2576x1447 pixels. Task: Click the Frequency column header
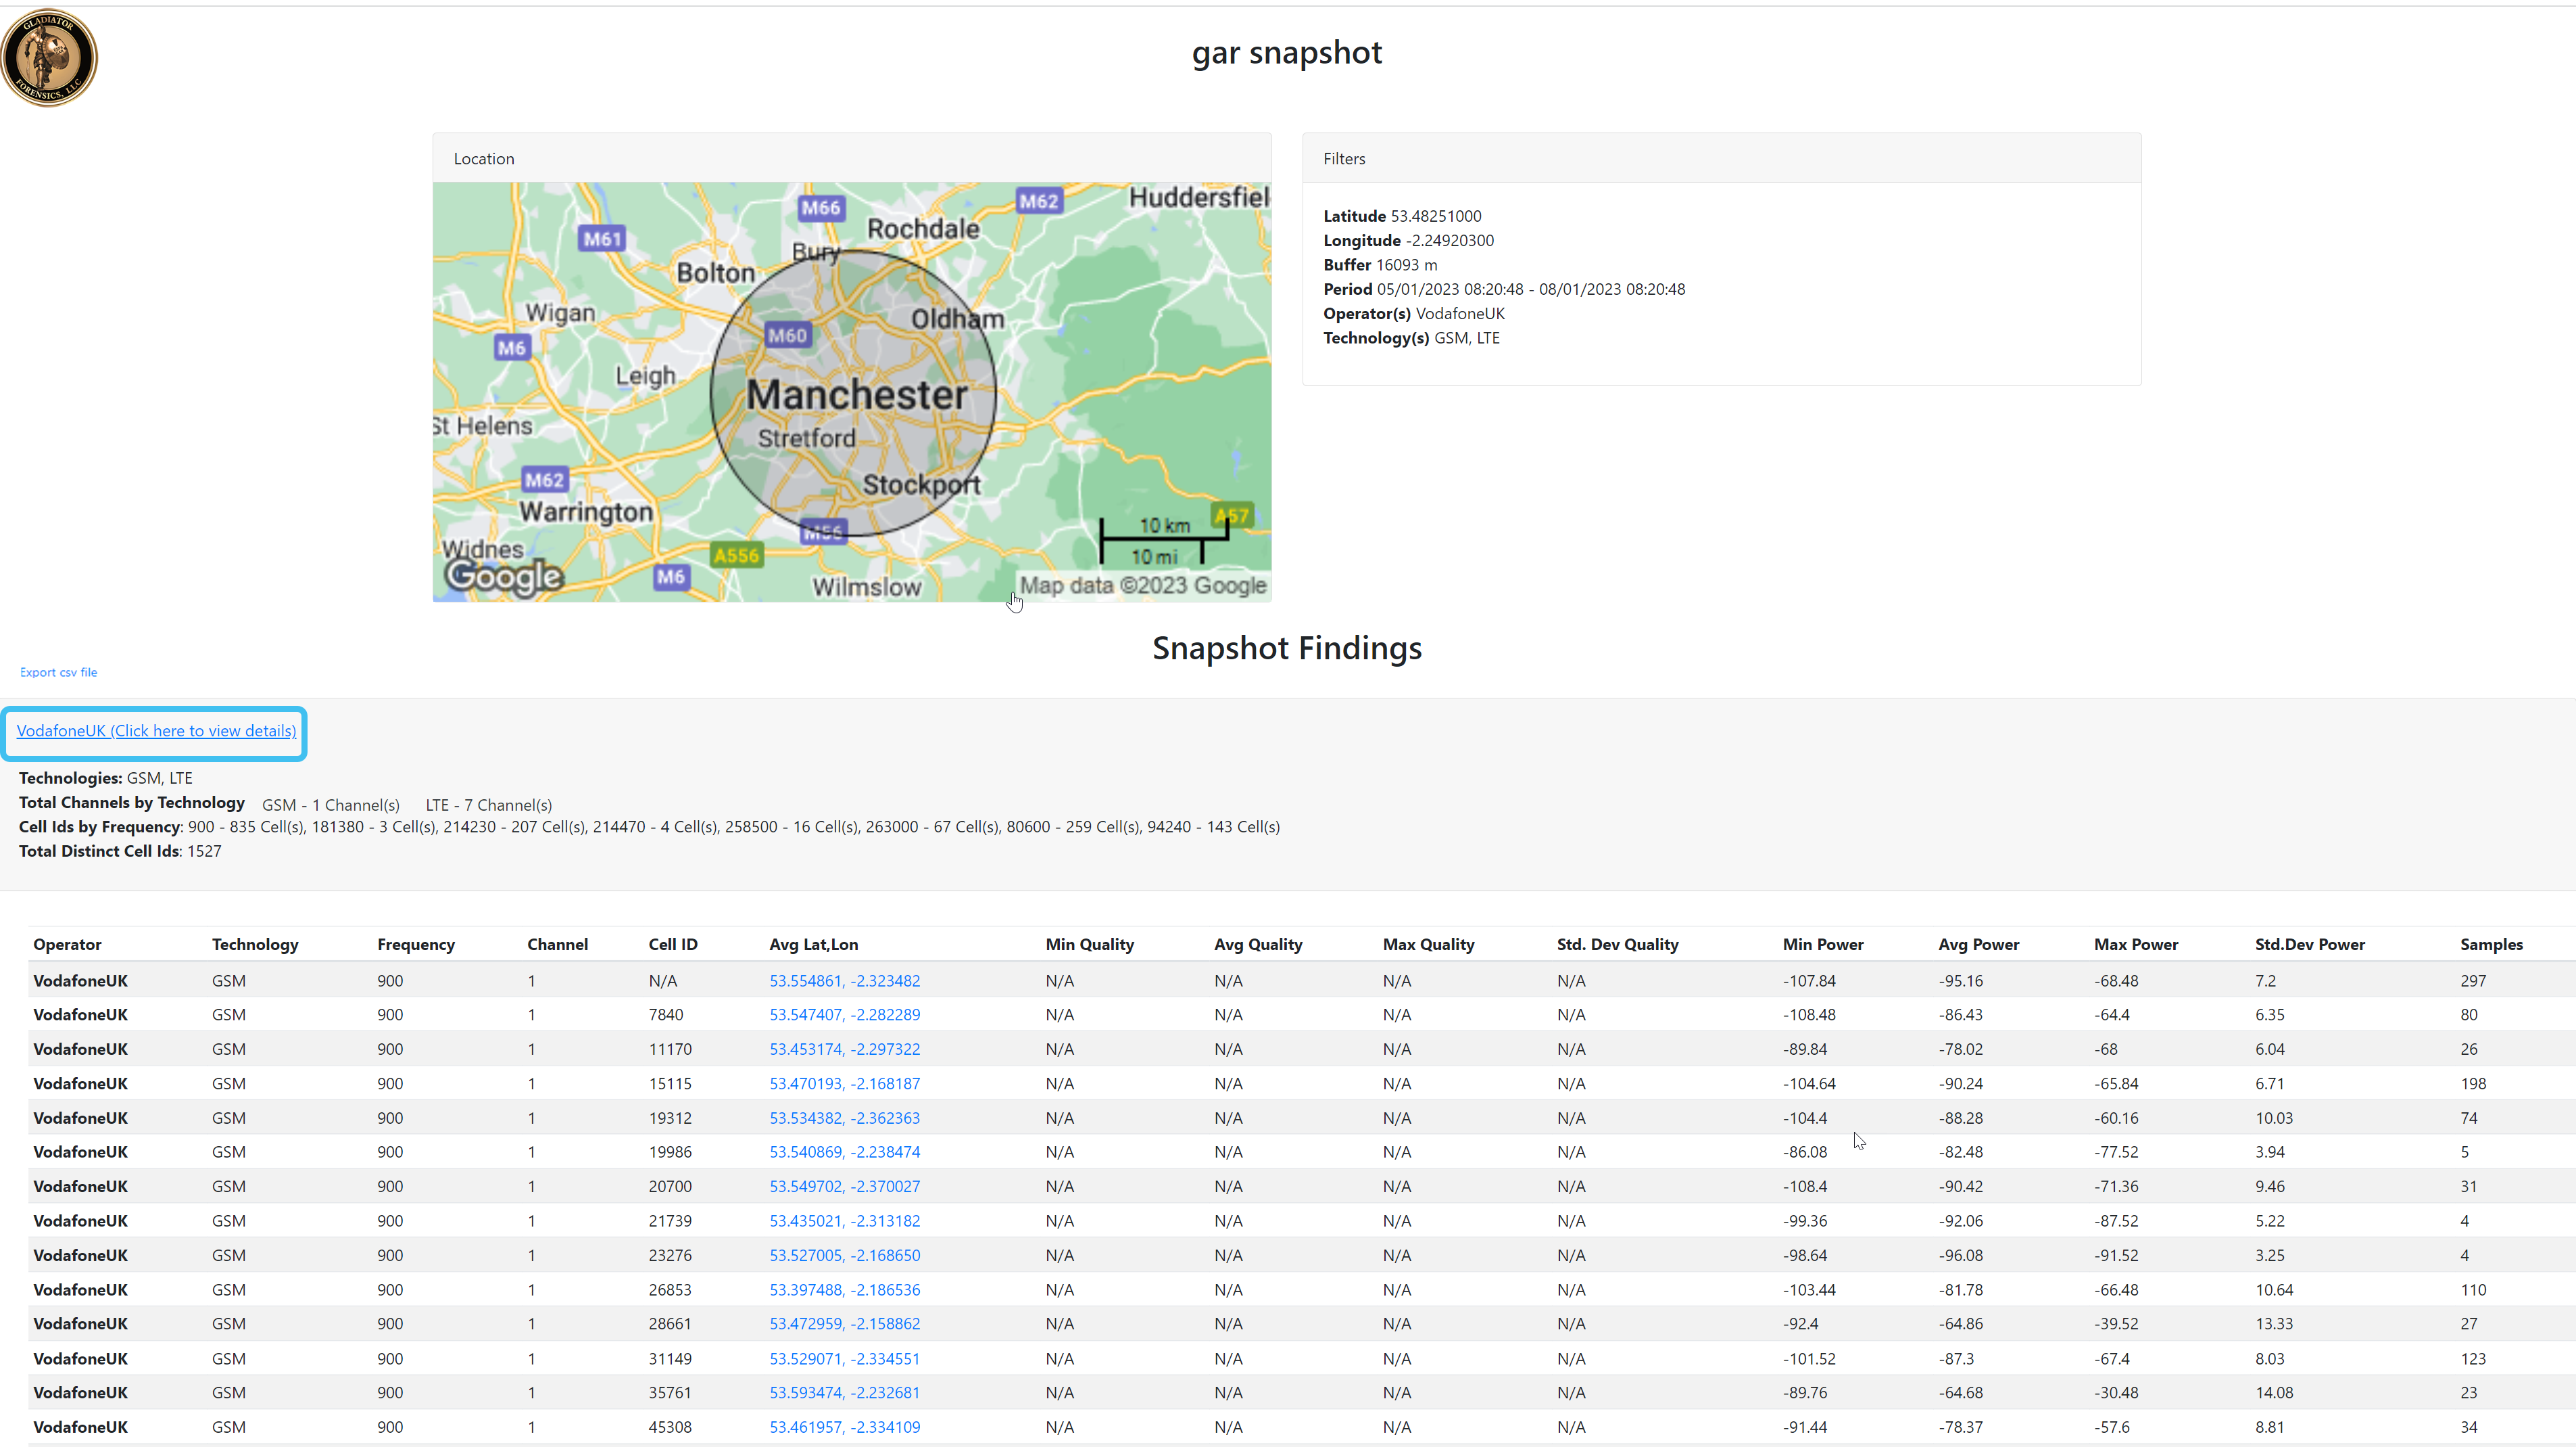(415, 944)
